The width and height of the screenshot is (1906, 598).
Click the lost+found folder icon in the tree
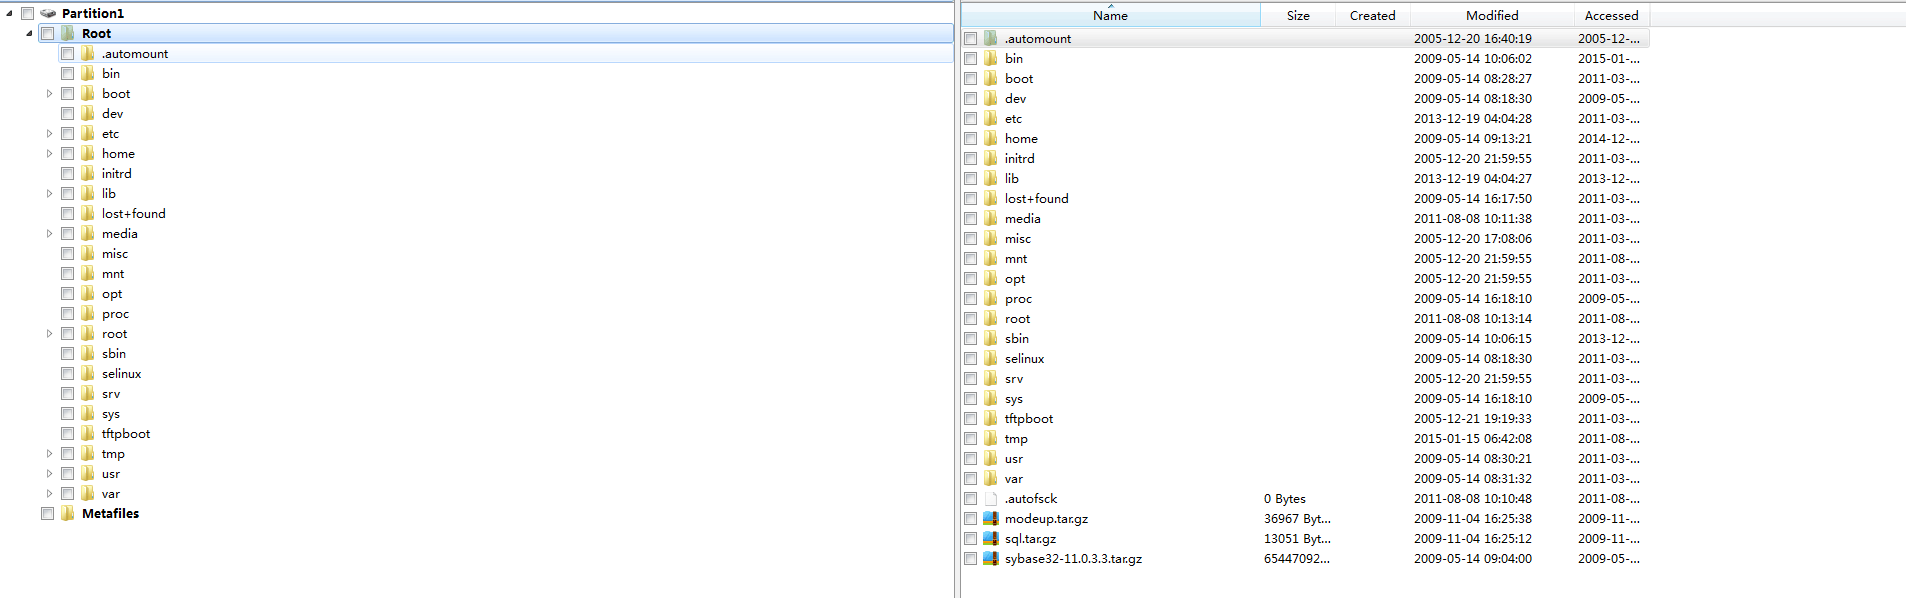tap(88, 213)
